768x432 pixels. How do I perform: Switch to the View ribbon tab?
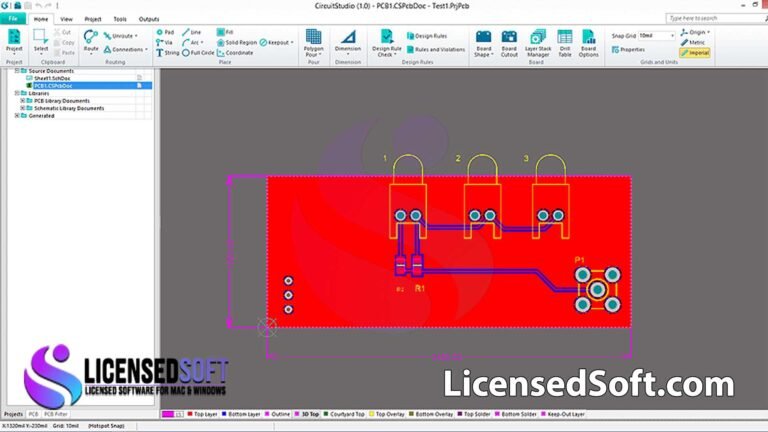click(67, 19)
